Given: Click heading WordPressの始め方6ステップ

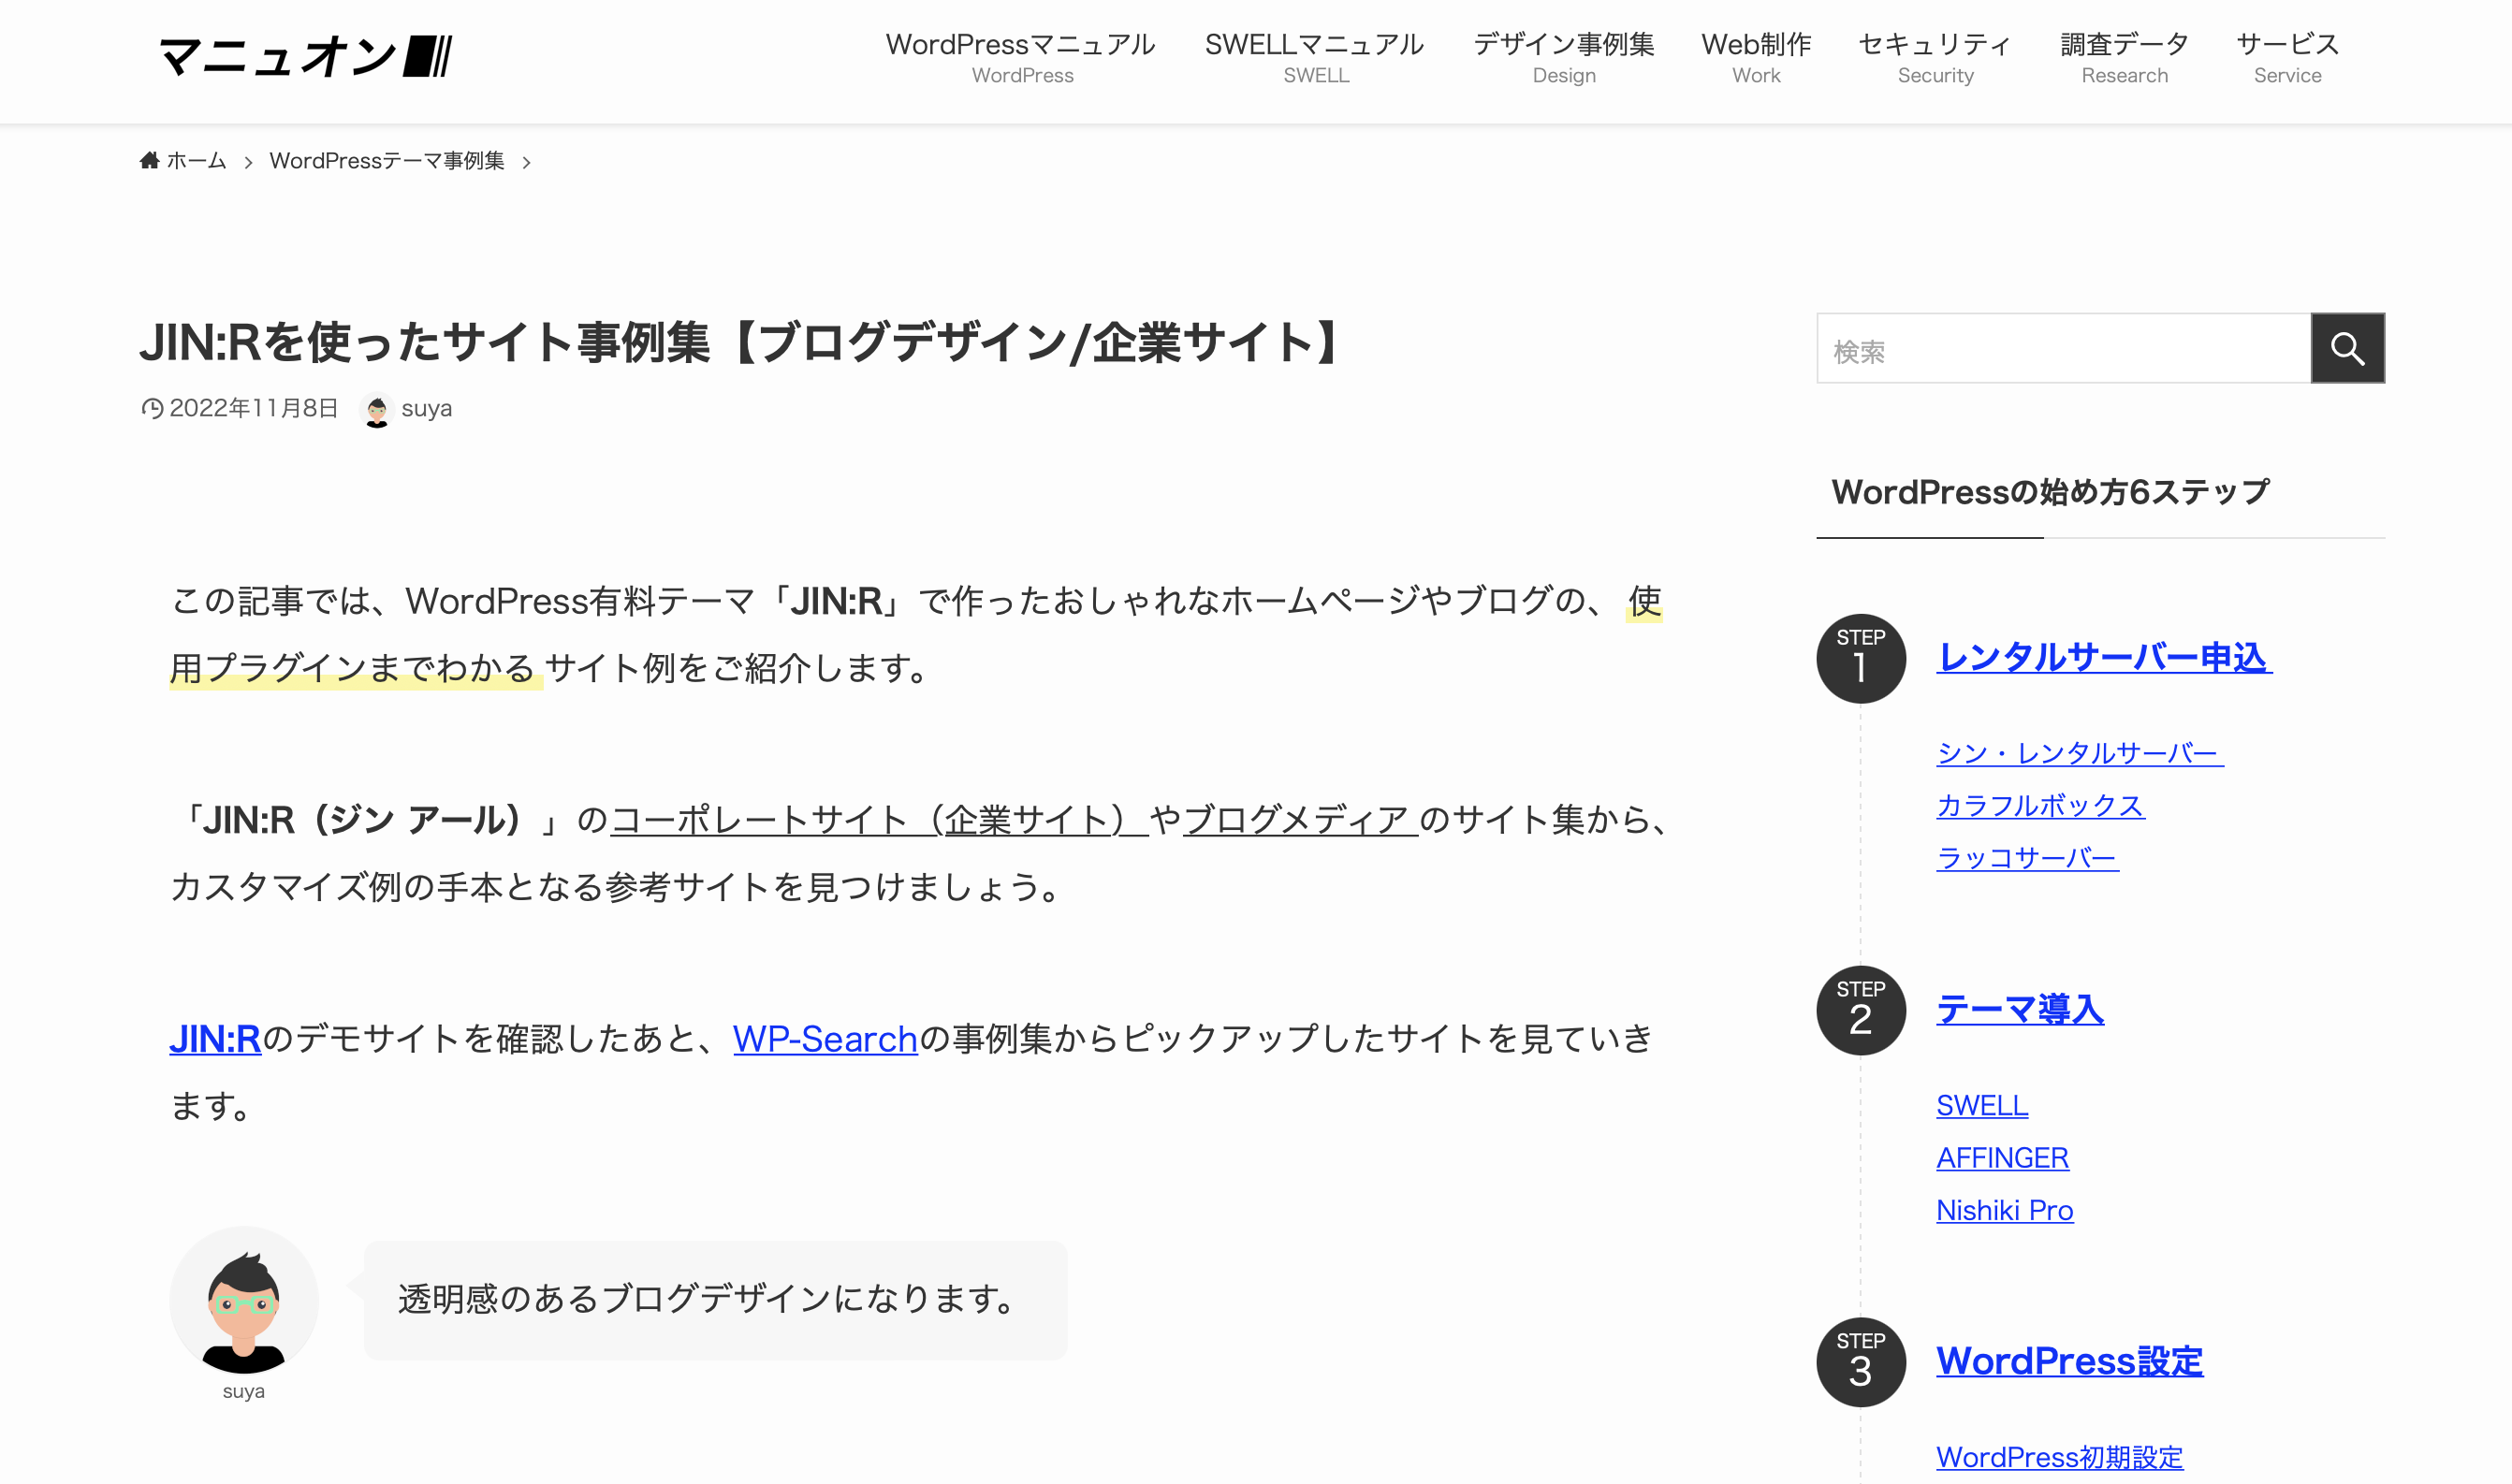Looking at the screenshot, I should [x=2050, y=492].
